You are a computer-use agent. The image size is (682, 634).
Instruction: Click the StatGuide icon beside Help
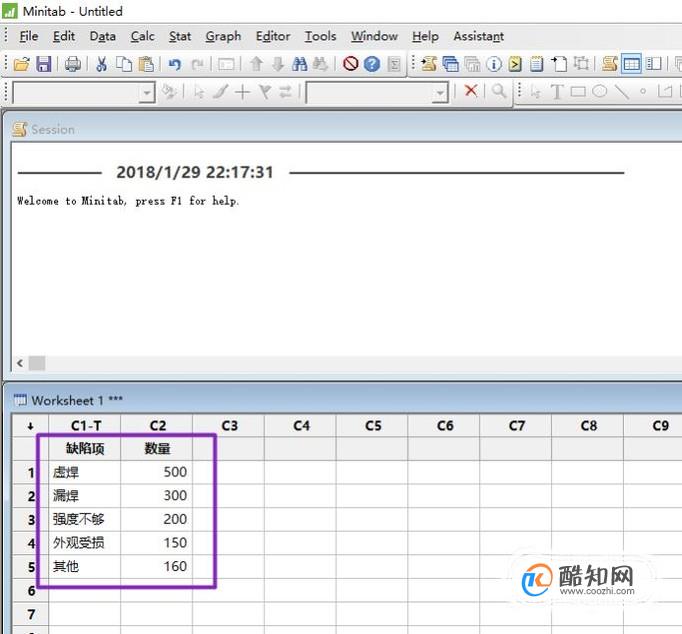point(394,64)
